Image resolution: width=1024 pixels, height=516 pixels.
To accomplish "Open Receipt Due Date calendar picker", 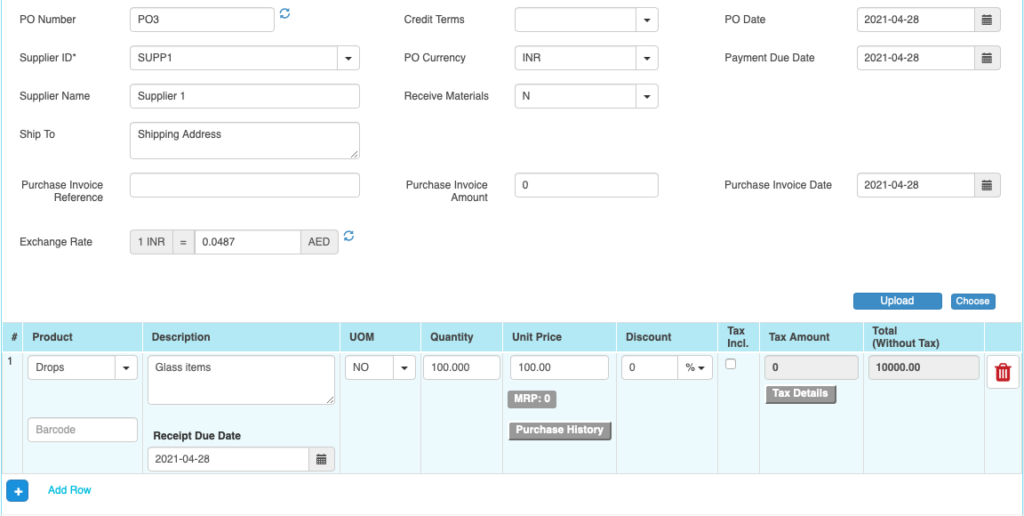I will 321,459.
